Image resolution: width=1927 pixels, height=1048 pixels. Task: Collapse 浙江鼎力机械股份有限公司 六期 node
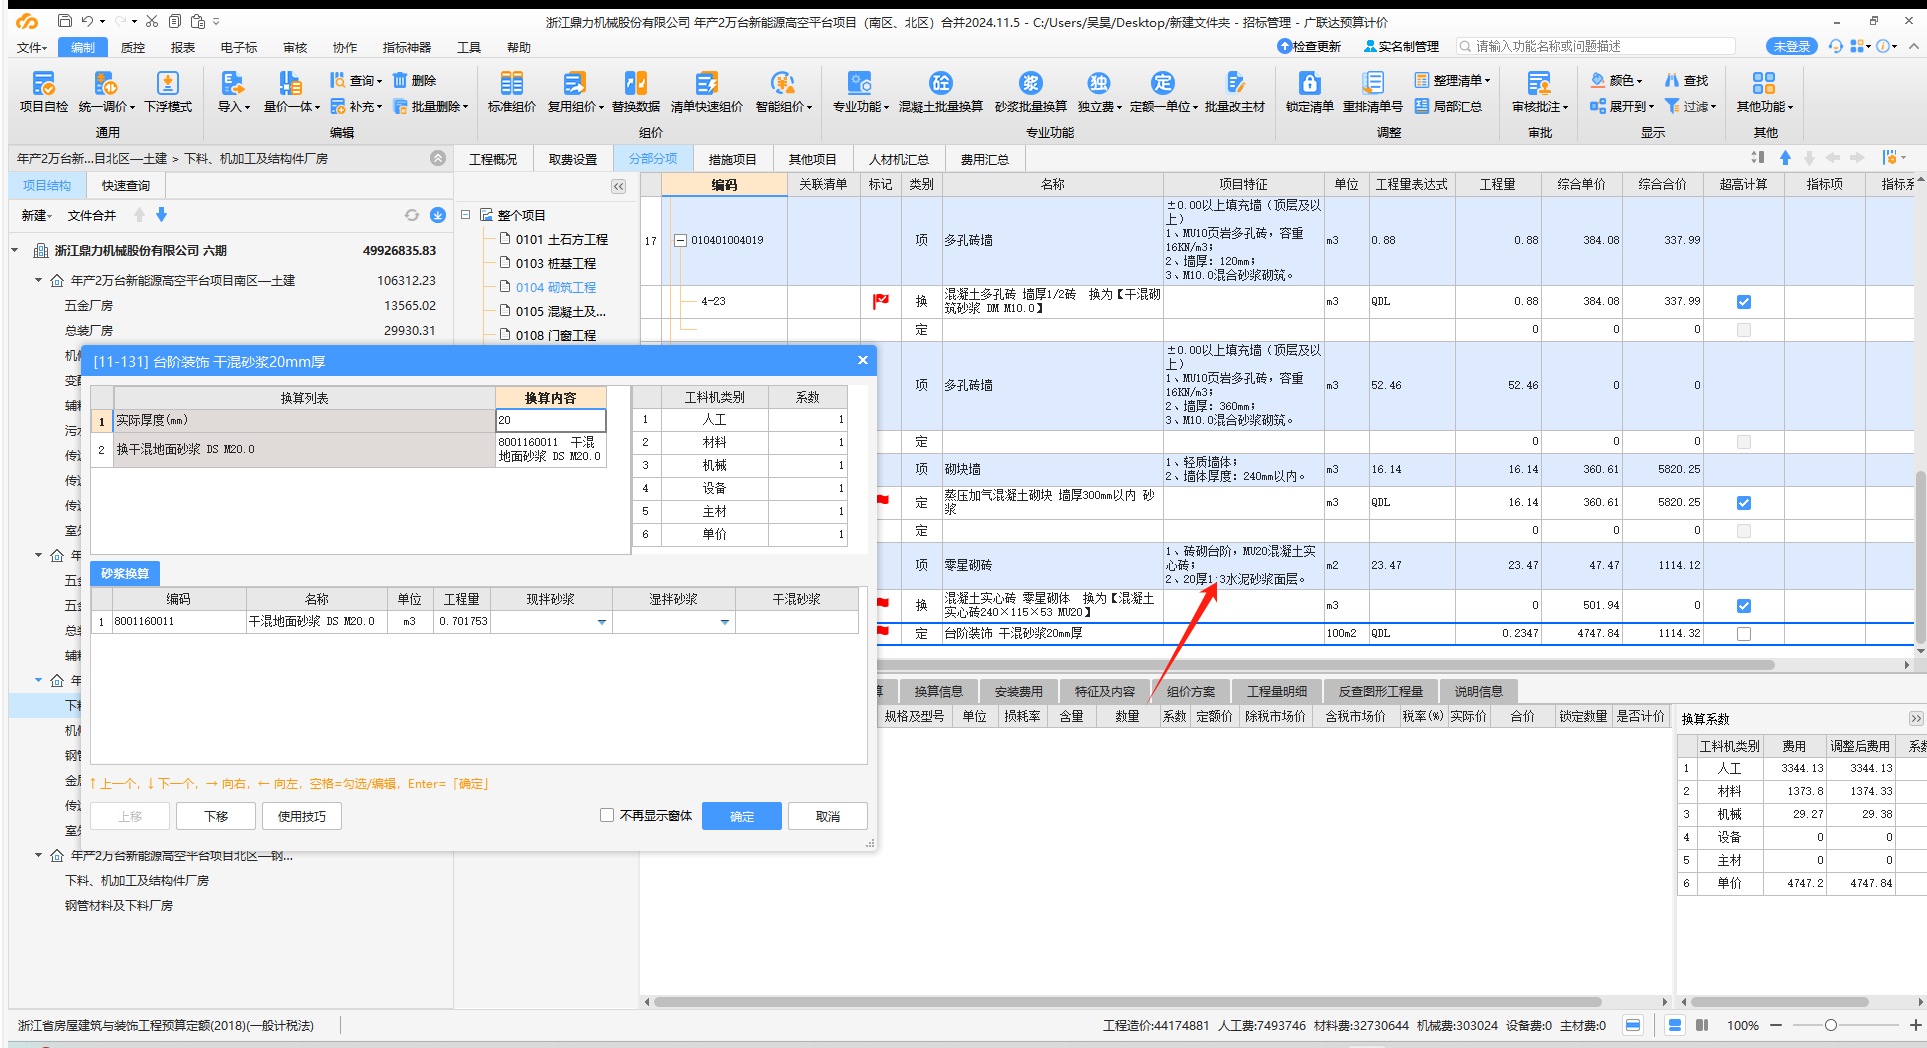coord(15,250)
